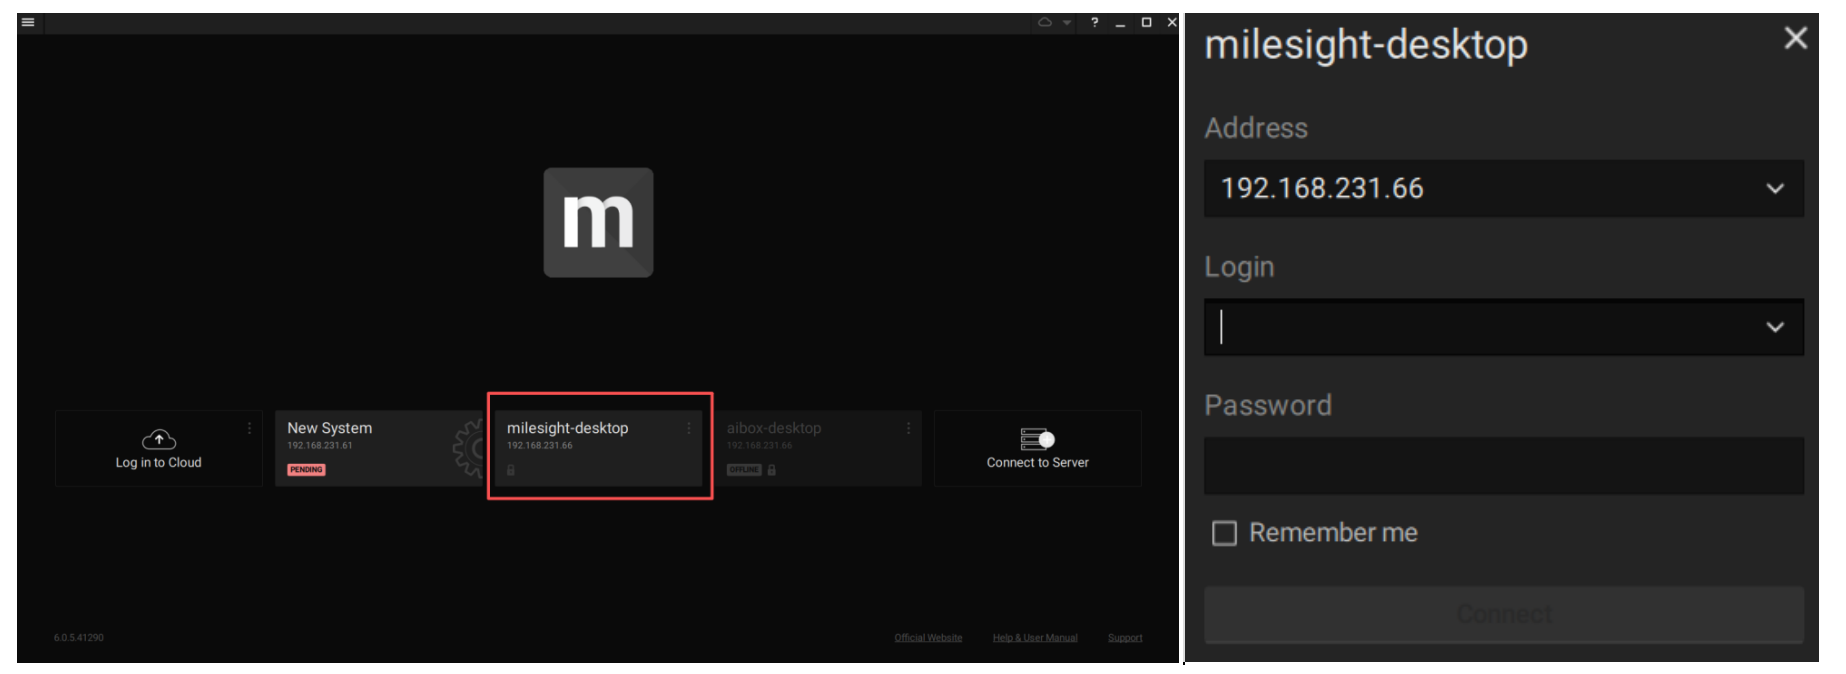Click the cloud status icon in title bar
This screenshot has height=674, width=1846.
[x=1045, y=22]
